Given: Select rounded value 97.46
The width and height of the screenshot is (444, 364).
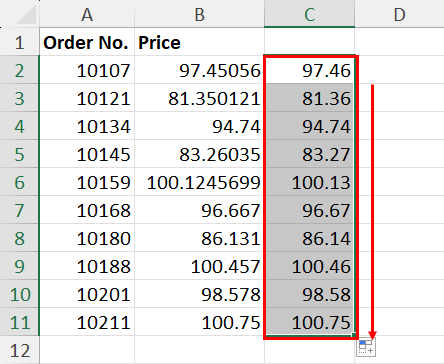Looking at the screenshot, I should point(310,70).
